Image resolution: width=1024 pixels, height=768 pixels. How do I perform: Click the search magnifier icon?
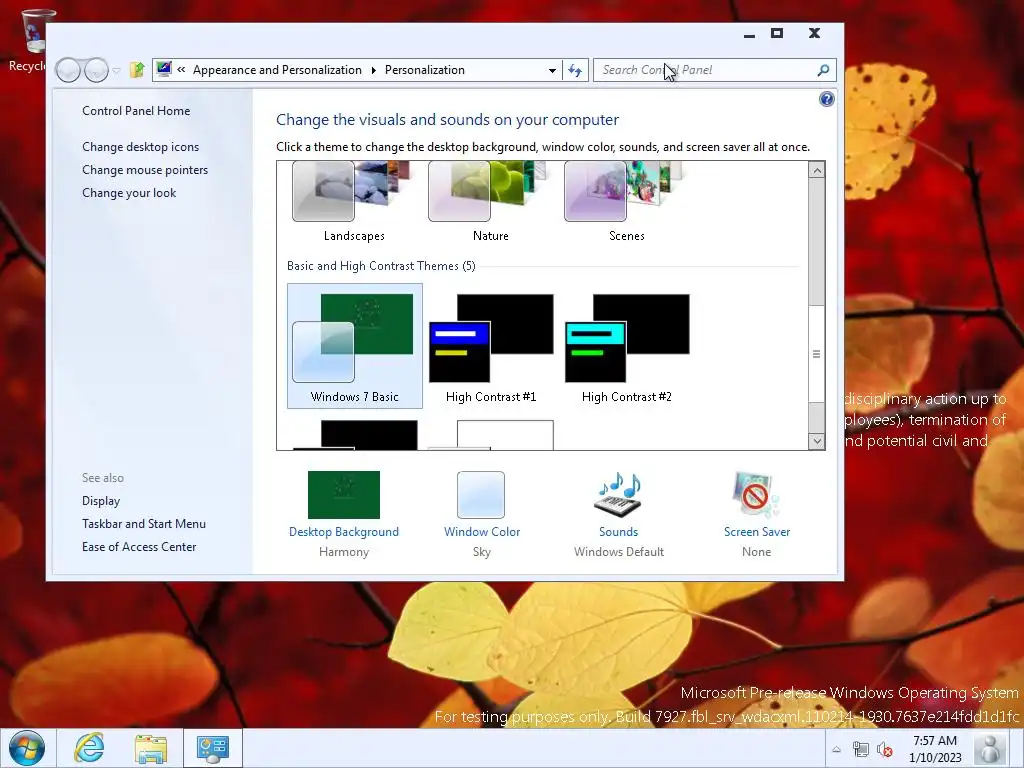pos(824,70)
